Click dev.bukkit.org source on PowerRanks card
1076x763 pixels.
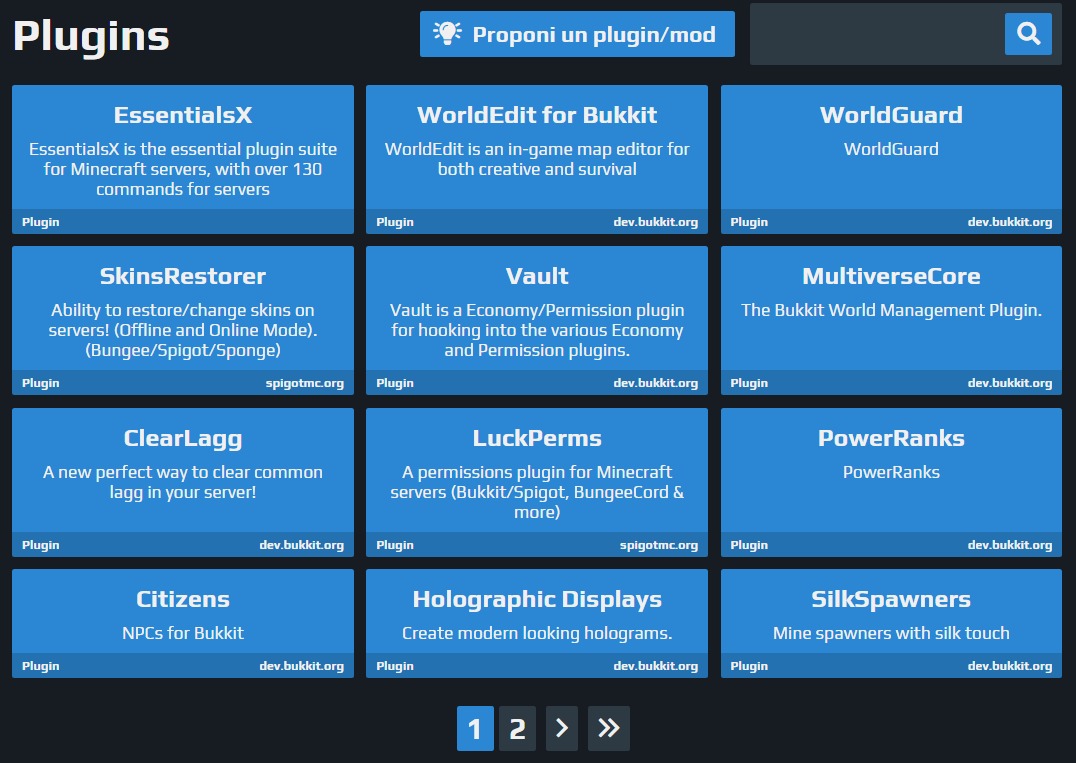click(x=1010, y=545)
